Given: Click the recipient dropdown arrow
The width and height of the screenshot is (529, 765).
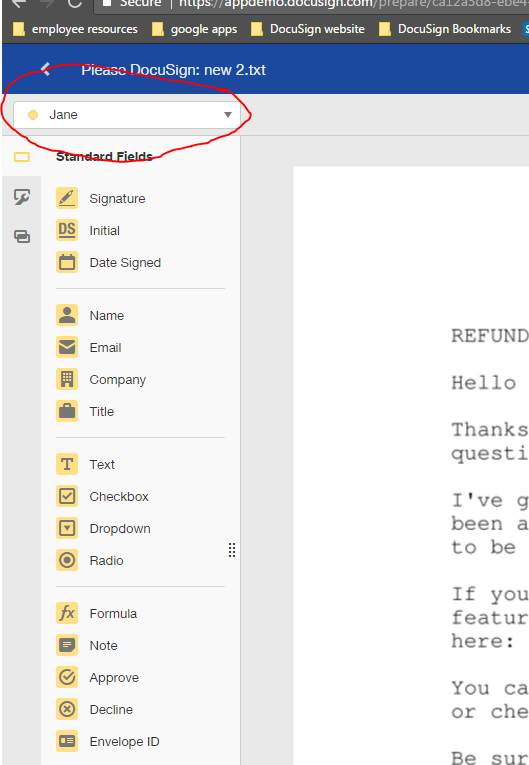Looking at the screenshot, I should pyautogui.click(x=228, y=115).
